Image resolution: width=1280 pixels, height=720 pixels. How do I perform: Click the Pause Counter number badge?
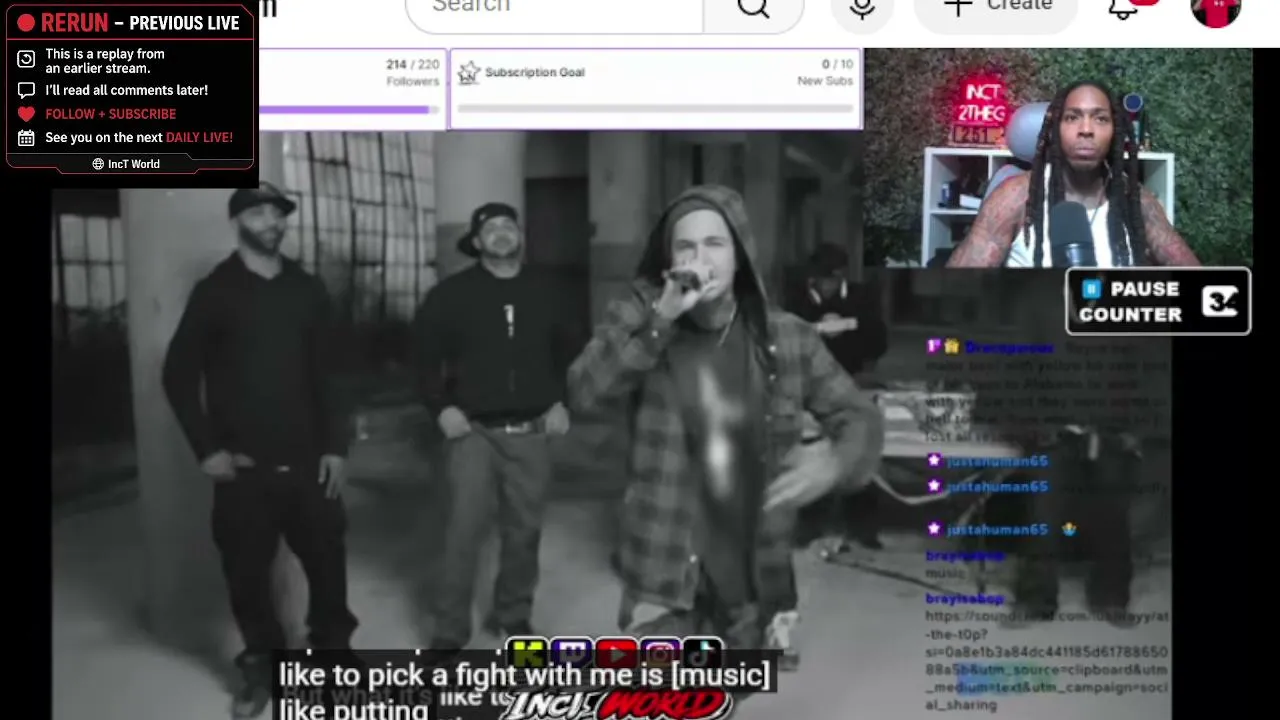coord(1220,301)
